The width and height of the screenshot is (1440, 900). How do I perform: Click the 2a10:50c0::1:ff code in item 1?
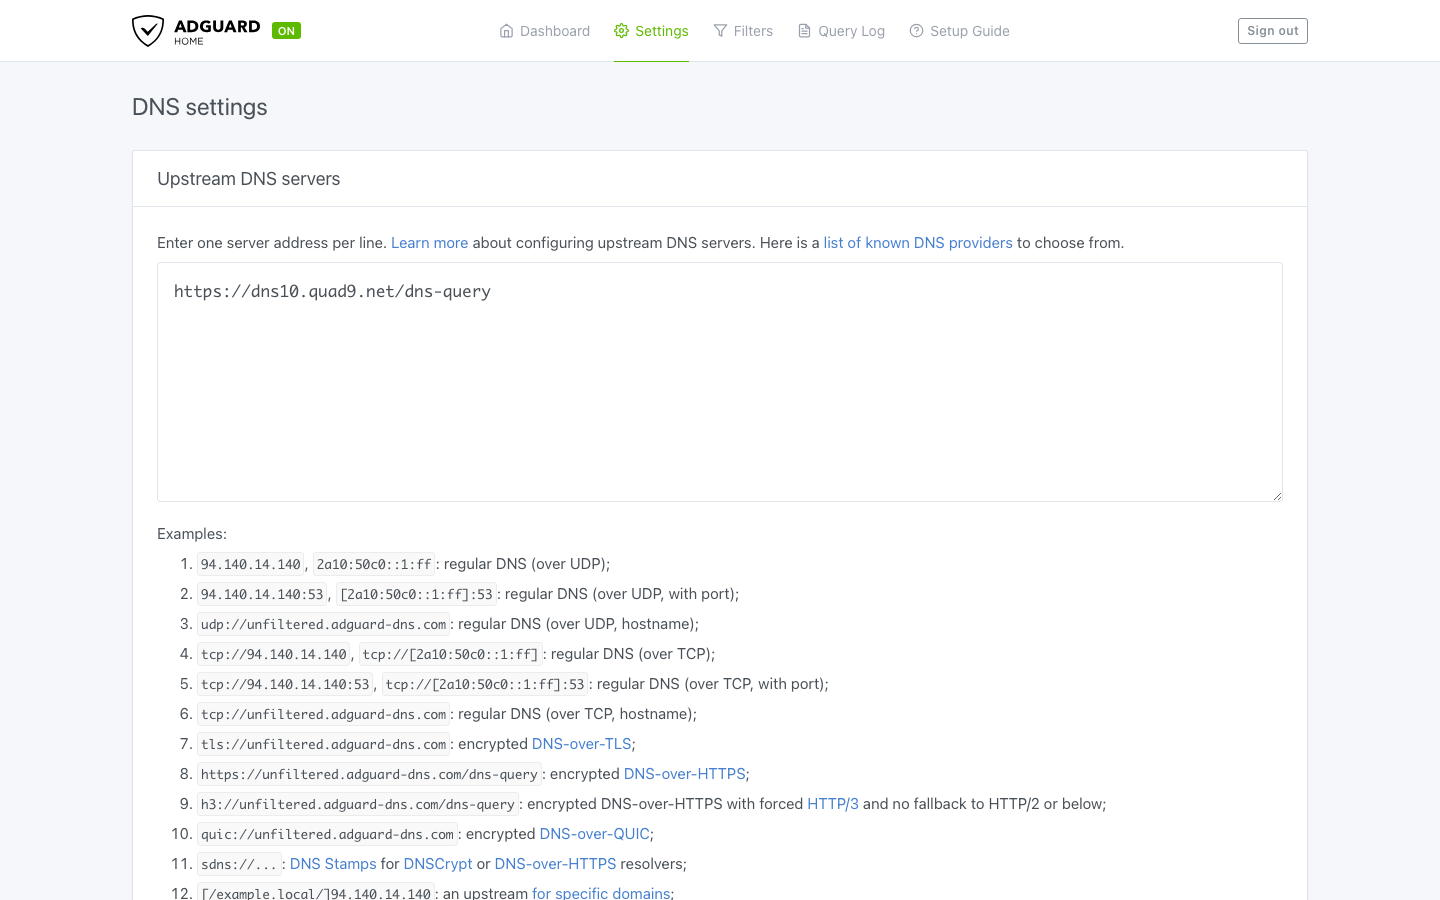[374, 564]
